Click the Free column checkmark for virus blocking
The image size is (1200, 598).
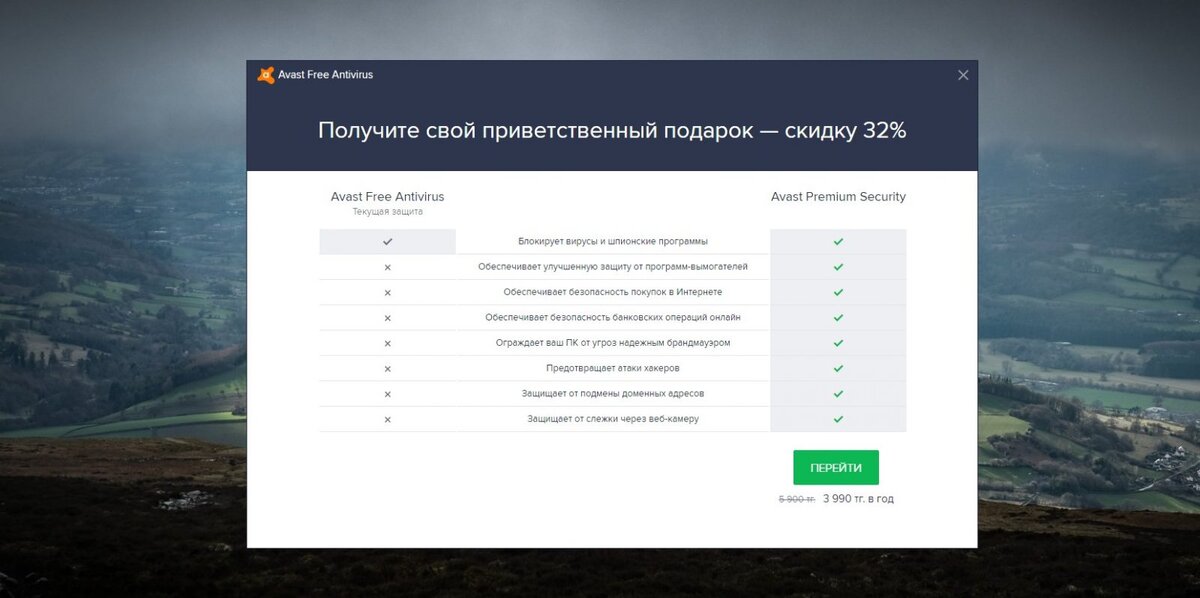tap(387, 241)
